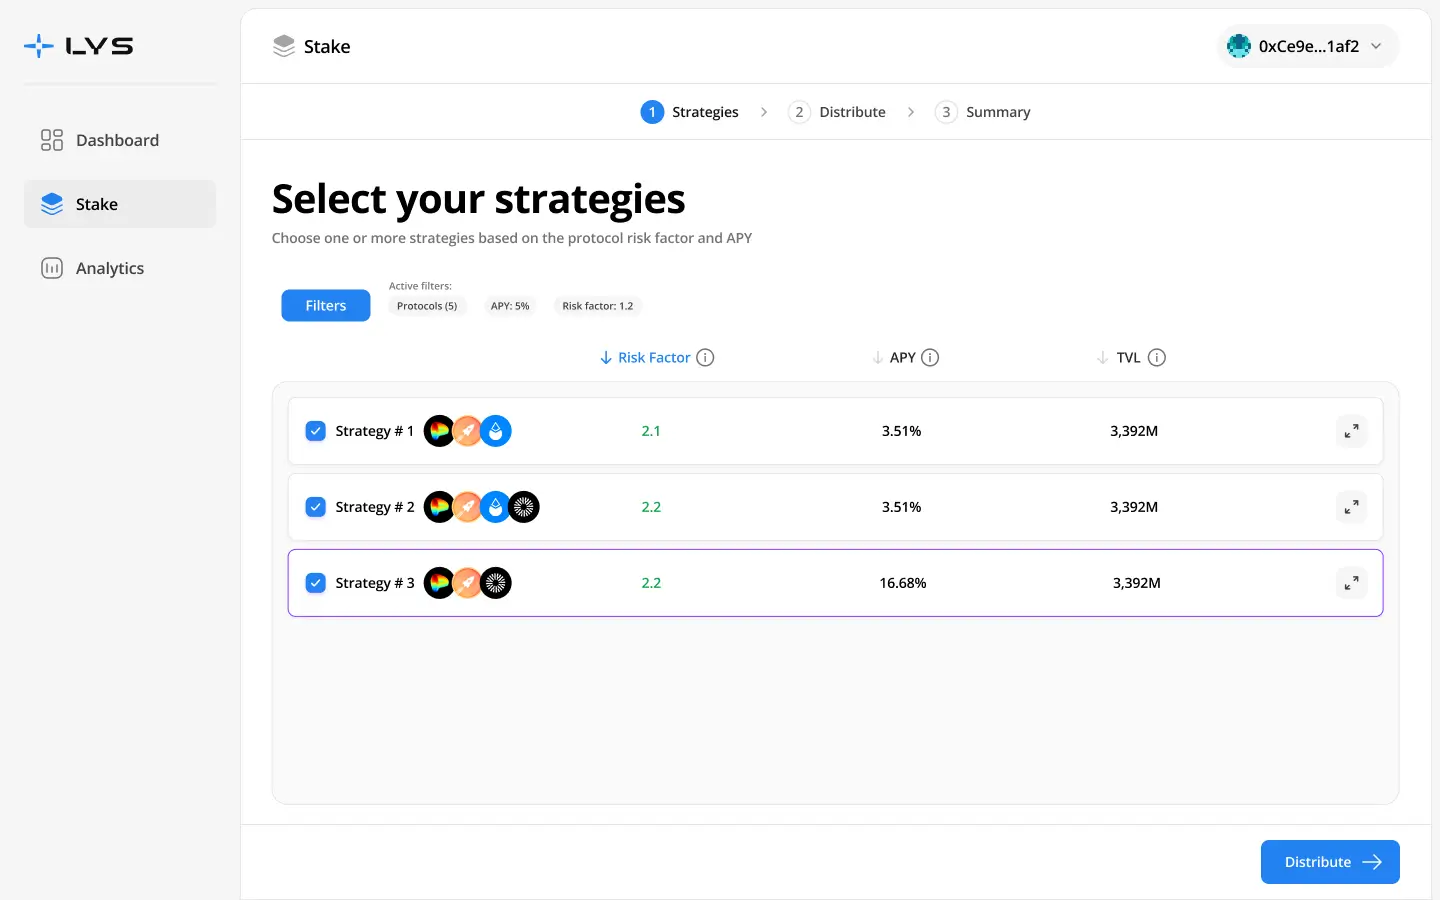Image resolution: width=1440 pixels, height=900 pixels.
Task: Click the wallet avatar icon
Action: pyautogui.click(x=1239, y=46)
